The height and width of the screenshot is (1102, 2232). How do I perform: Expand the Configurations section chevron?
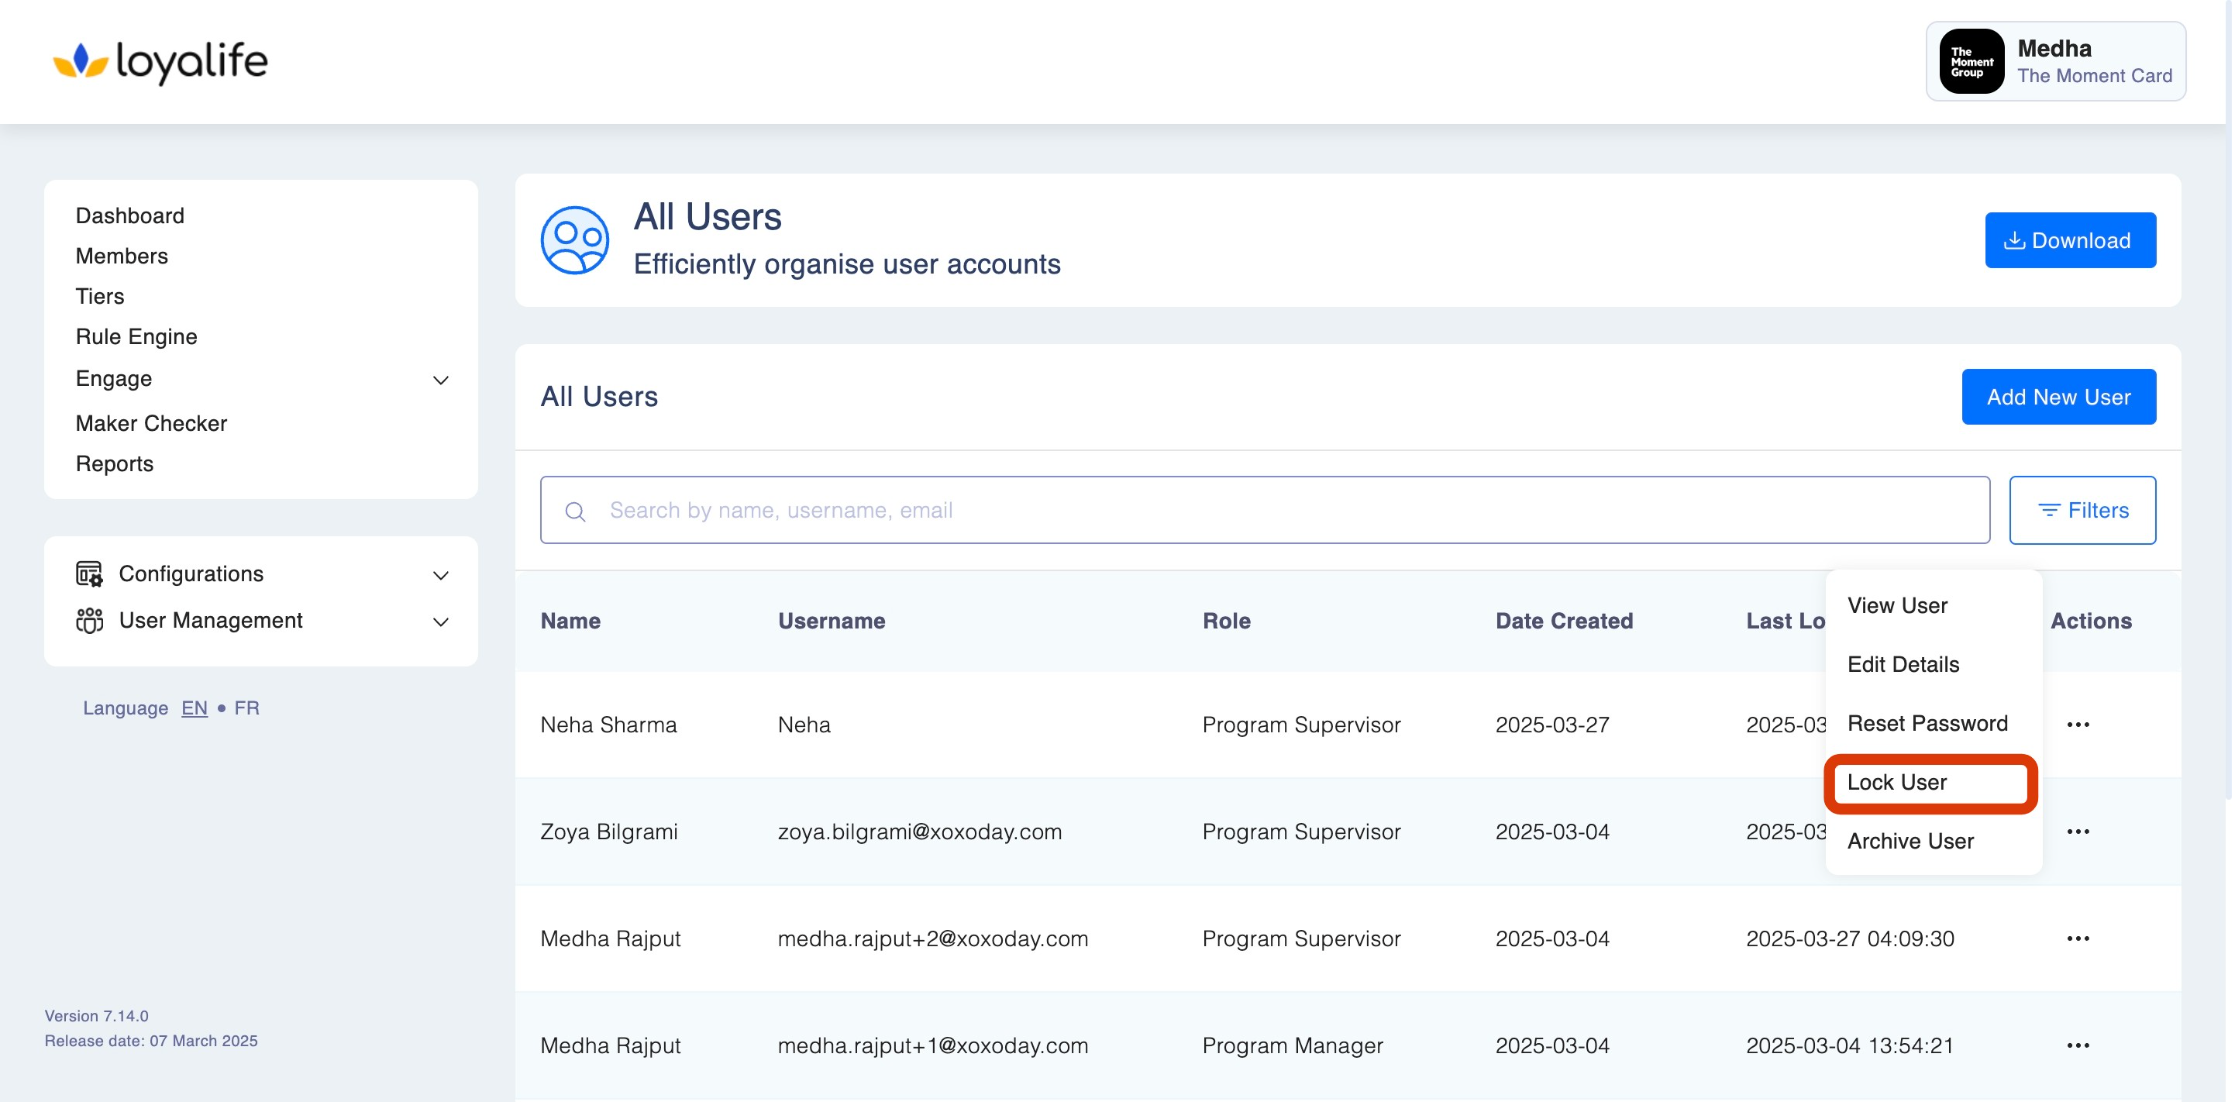(x=440, y=575)
